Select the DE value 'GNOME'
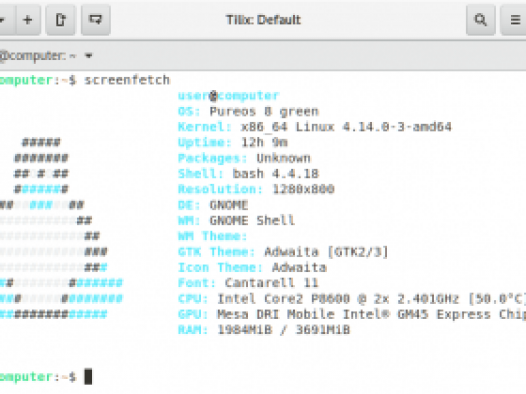Screen dimensions: 526x394 [x=229, y=205]
